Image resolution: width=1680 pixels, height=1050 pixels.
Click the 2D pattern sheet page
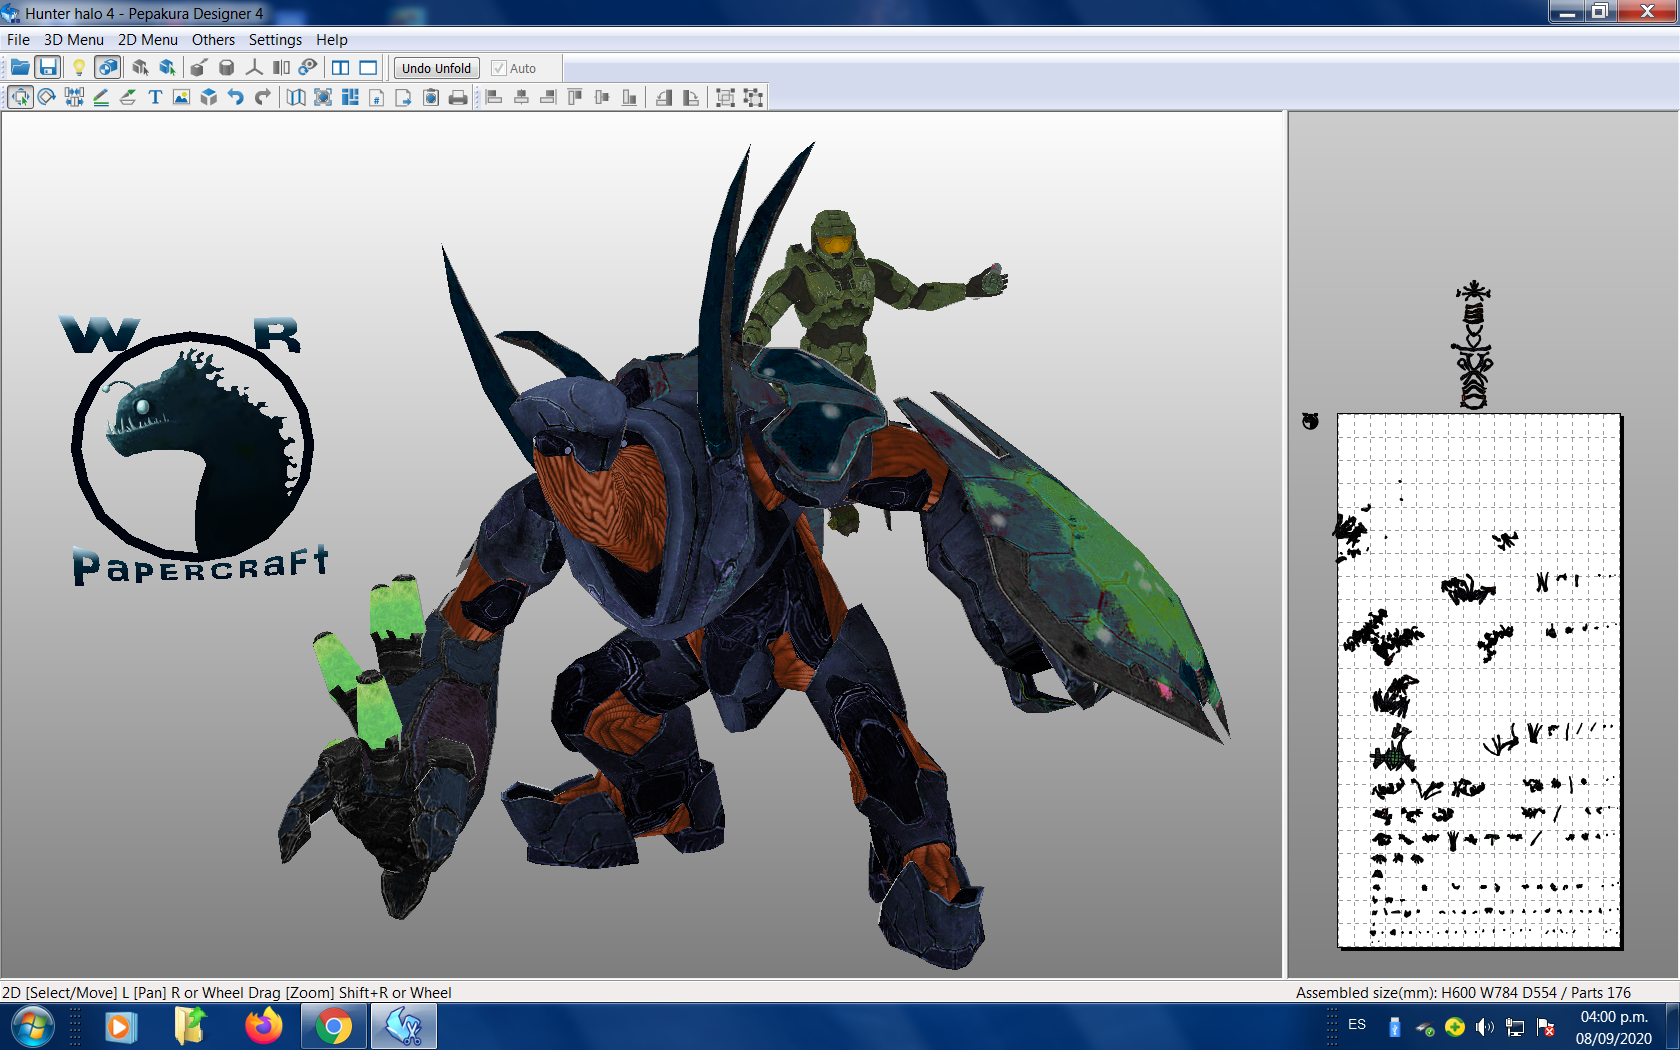tap(1479, 680)
